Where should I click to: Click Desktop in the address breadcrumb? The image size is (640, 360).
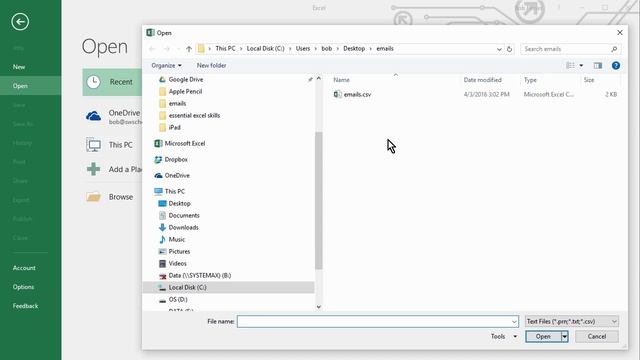354,49
